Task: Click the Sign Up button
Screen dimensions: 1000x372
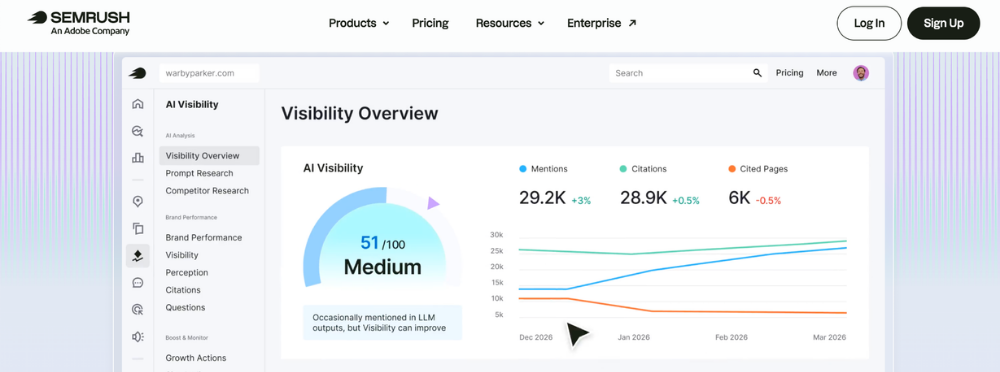Action: (x=943, y=23)
